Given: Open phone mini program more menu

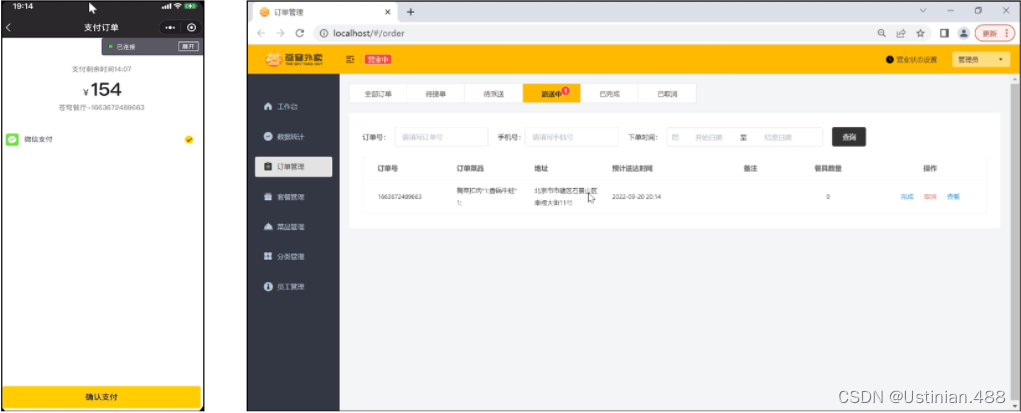Looking at the screenshot, I should click(x=170, y=27).
